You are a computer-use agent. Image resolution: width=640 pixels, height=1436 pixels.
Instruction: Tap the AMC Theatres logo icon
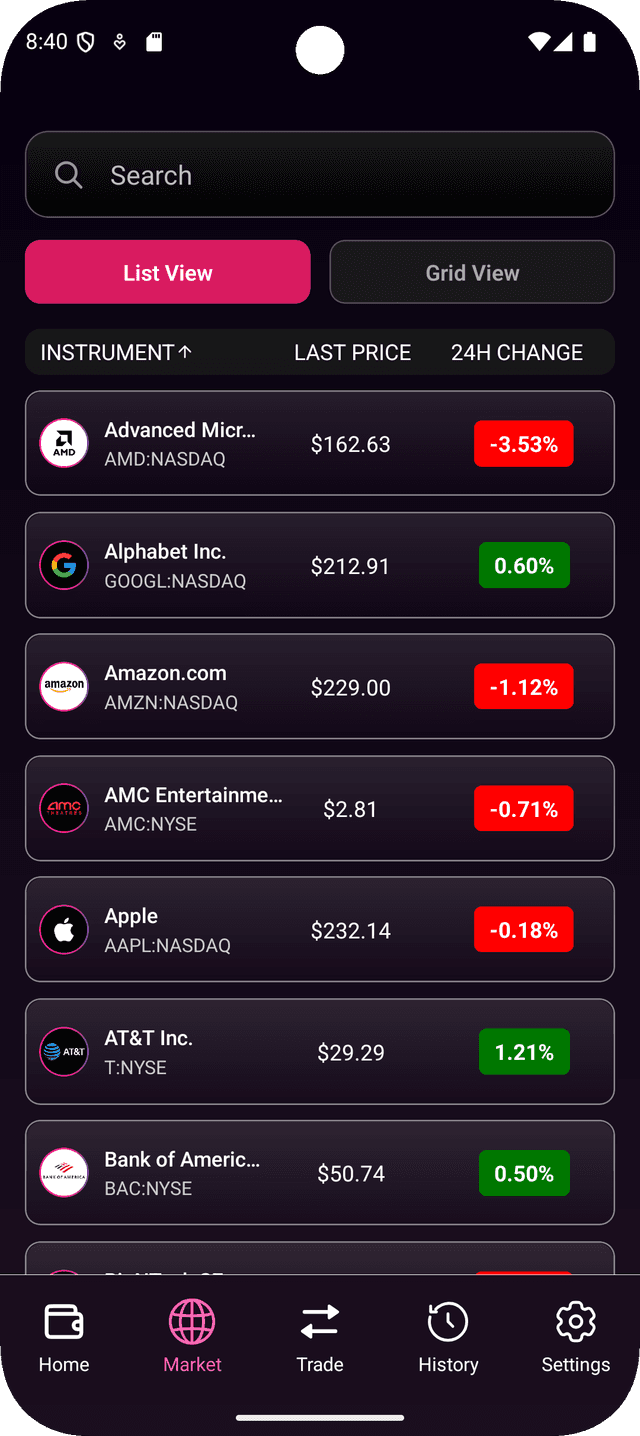coord(64,808)
